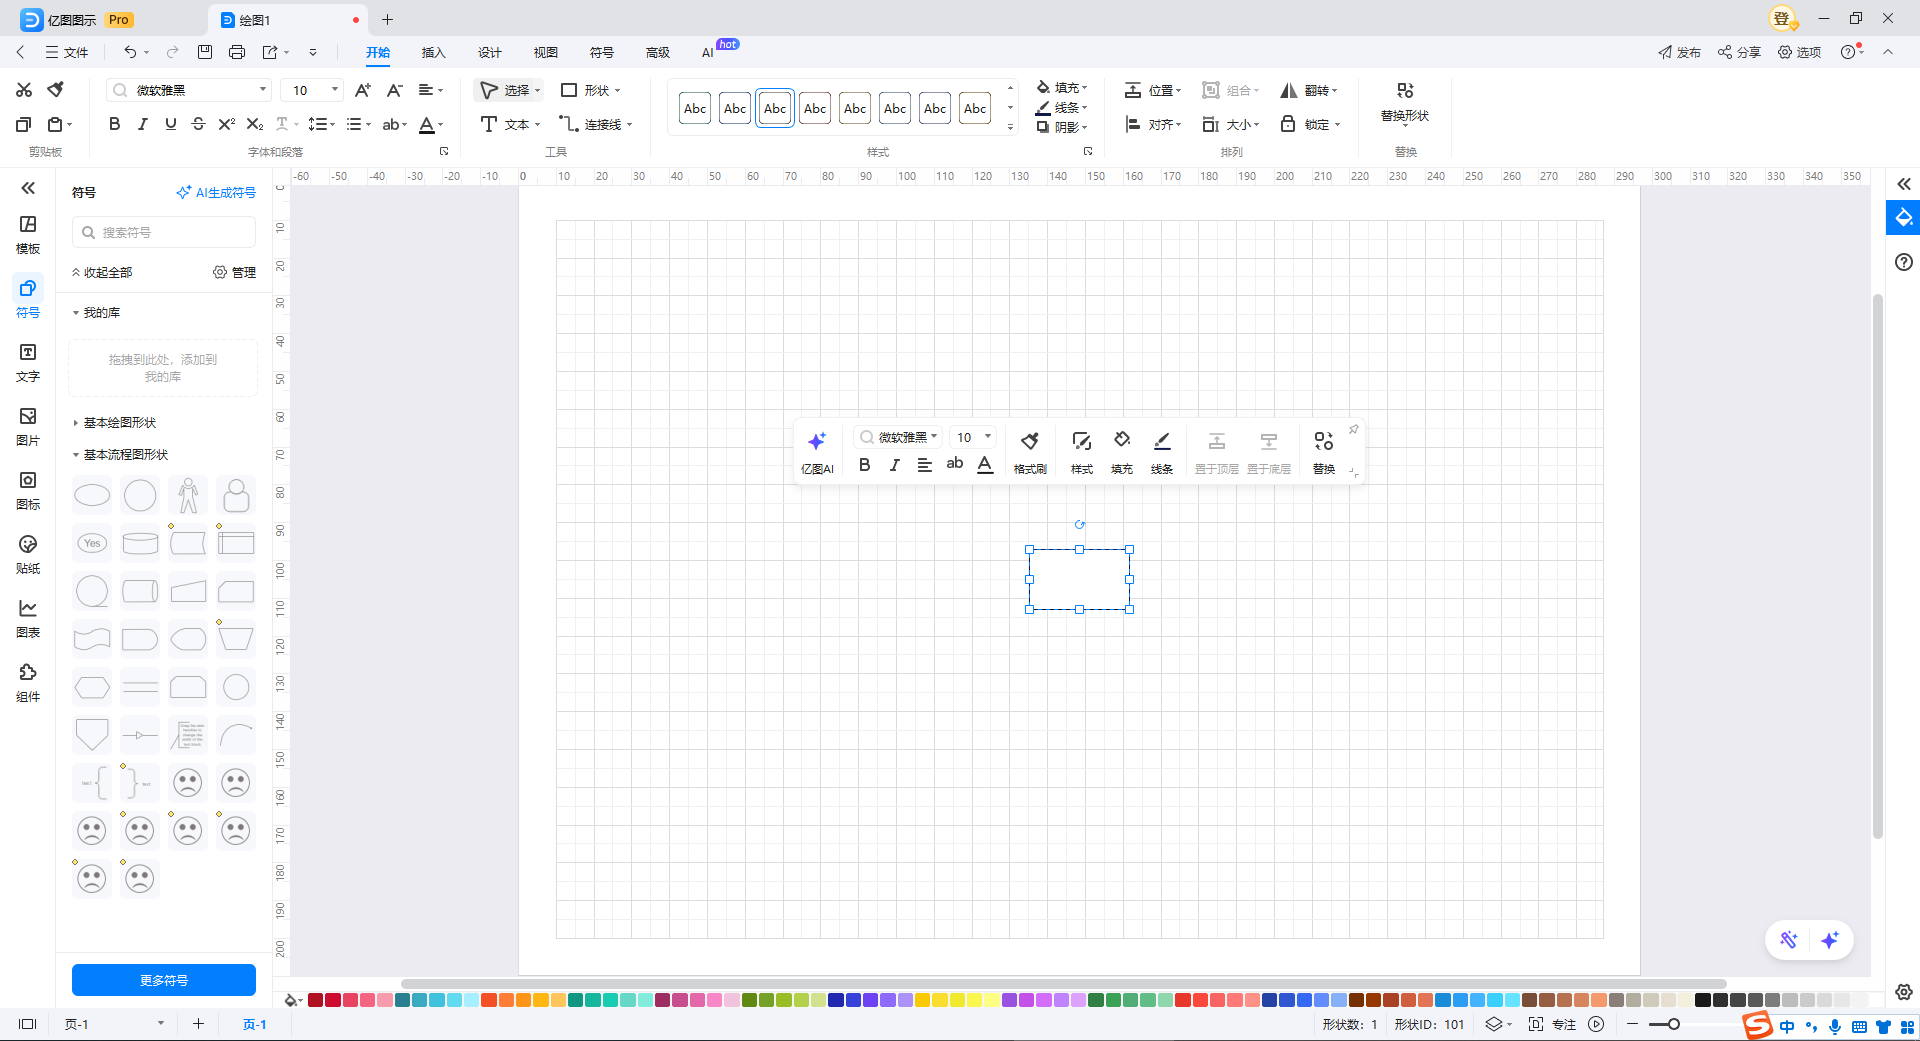Click the save disk icon
Image resolution: width=1920 pixels, height=1041 pixels.
[x=205, y=52]
